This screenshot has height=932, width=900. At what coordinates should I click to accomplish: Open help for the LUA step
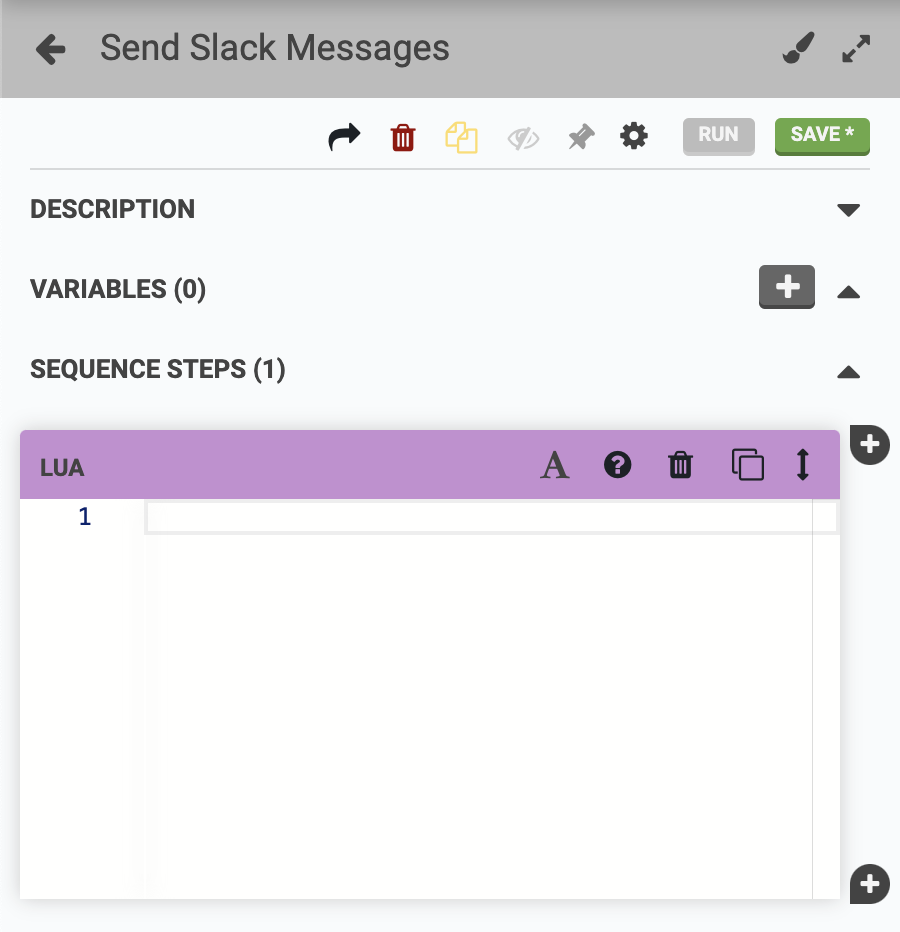[617, 464]
